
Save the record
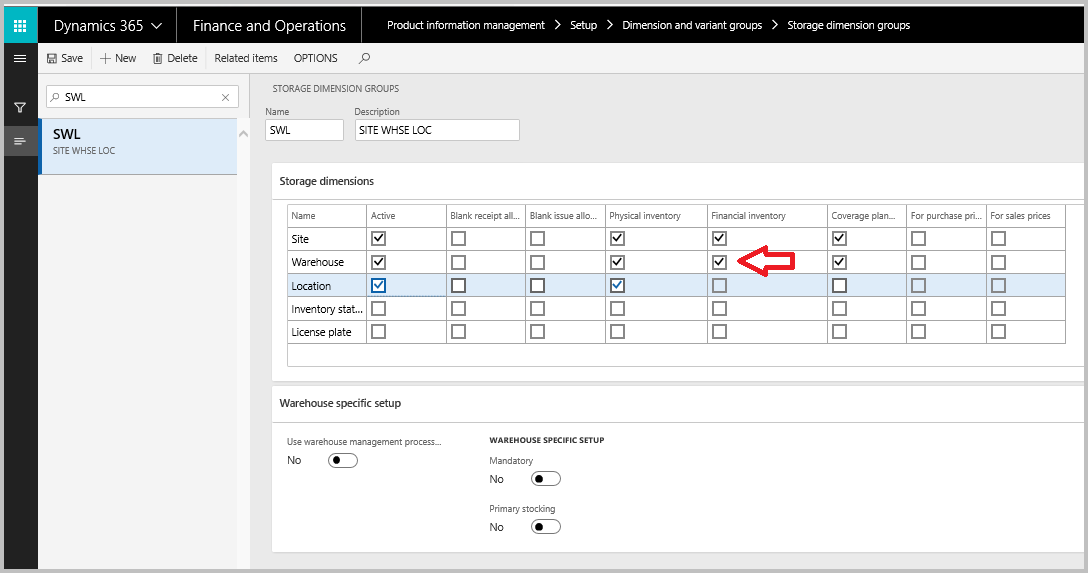click(65, 58)
